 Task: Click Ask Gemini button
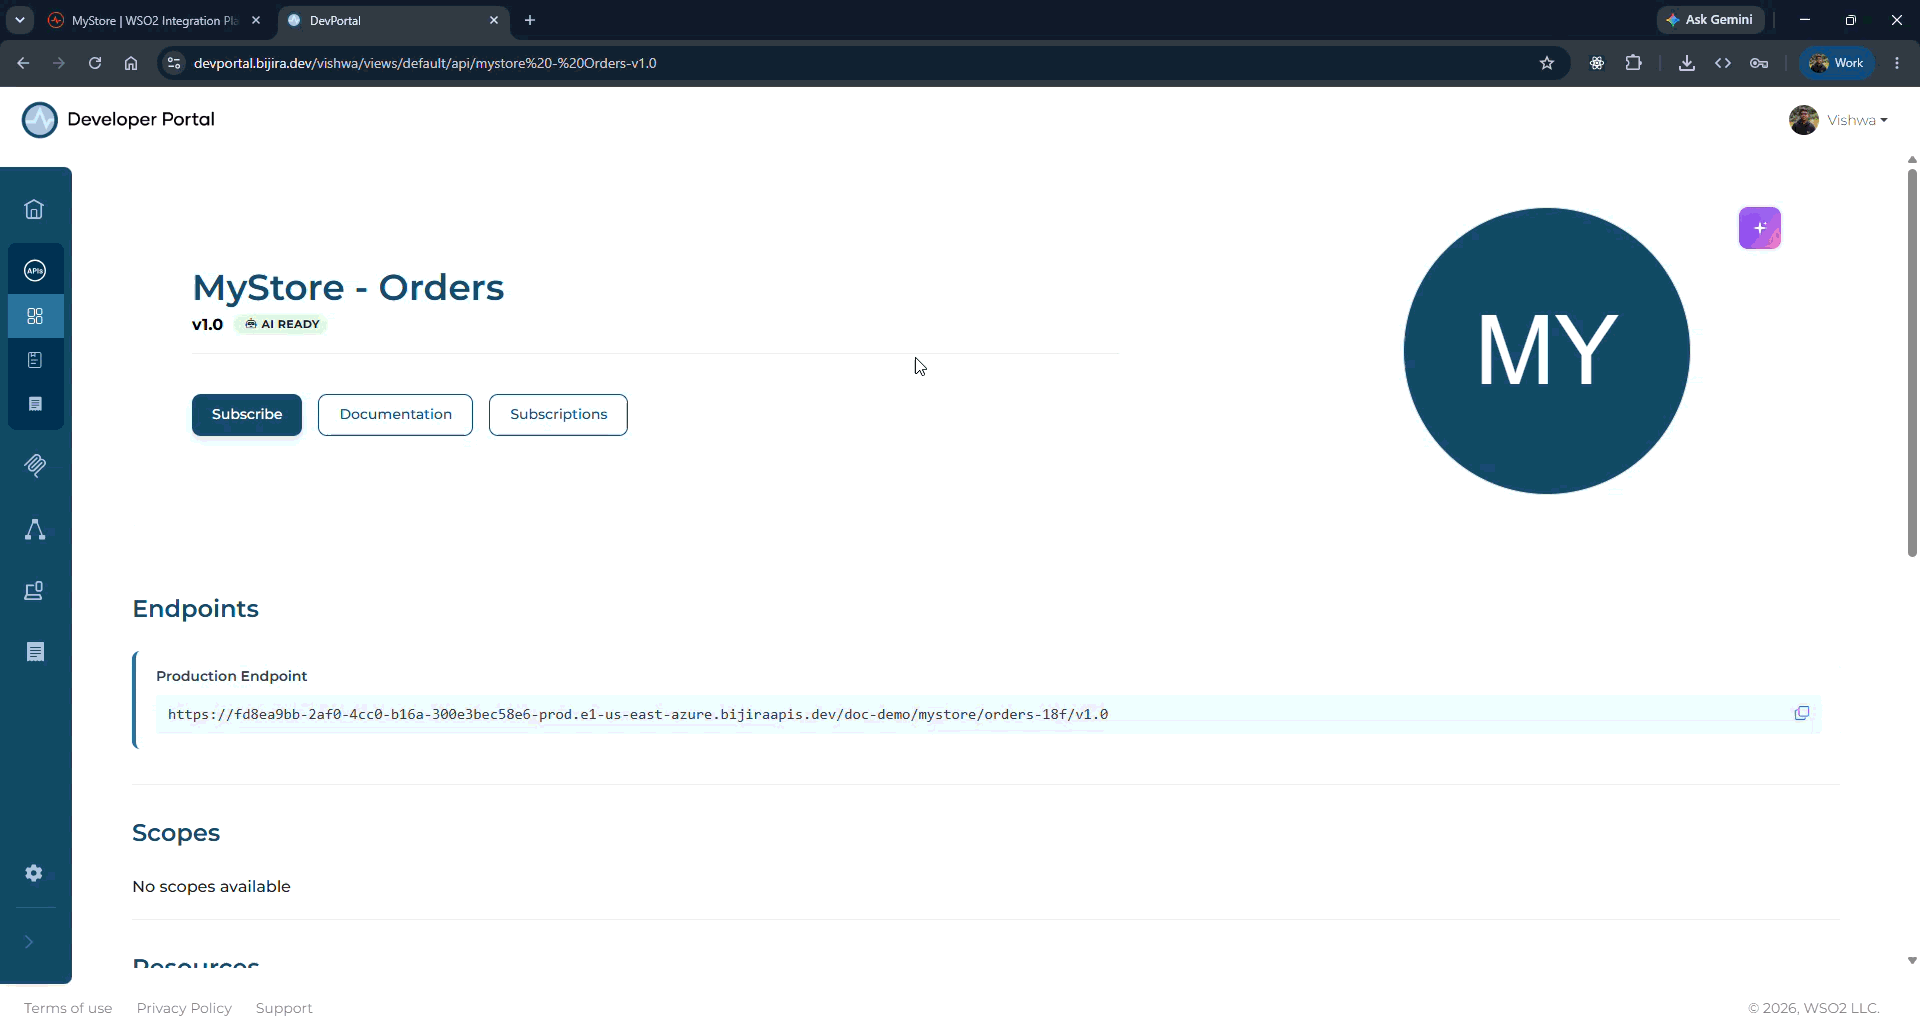point(1710,20)
